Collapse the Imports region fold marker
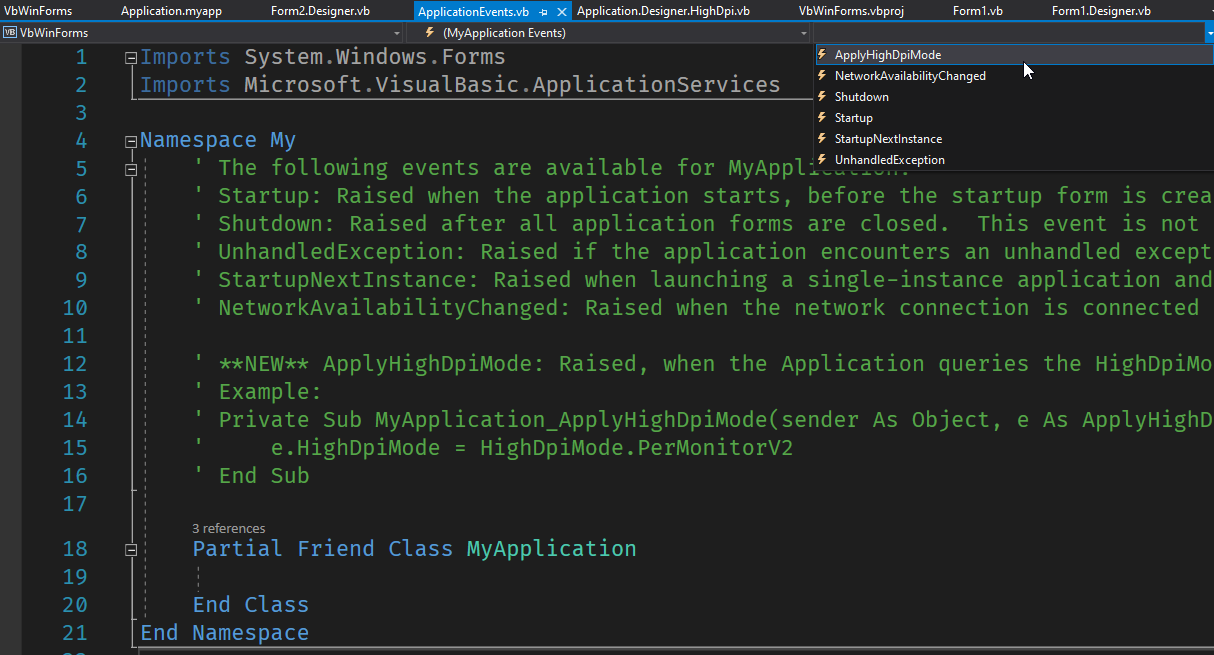This screenshot has width=1214, height=655. click(131, 57)
